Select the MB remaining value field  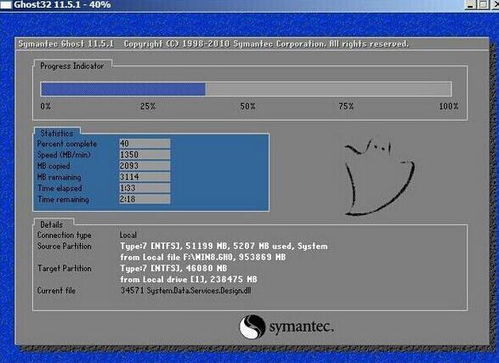pyautogui.click(x=145, y=177)
